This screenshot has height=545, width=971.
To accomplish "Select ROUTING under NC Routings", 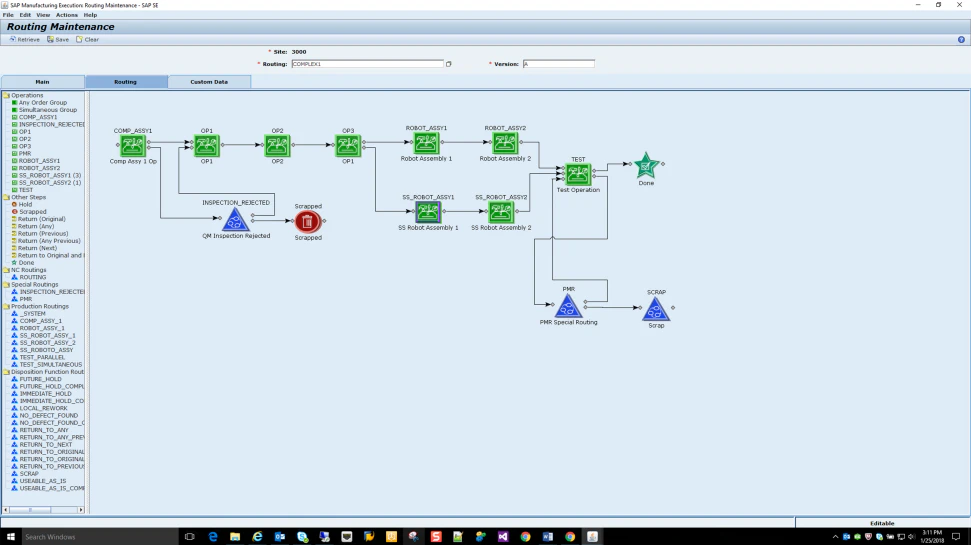I will [33, 277].
